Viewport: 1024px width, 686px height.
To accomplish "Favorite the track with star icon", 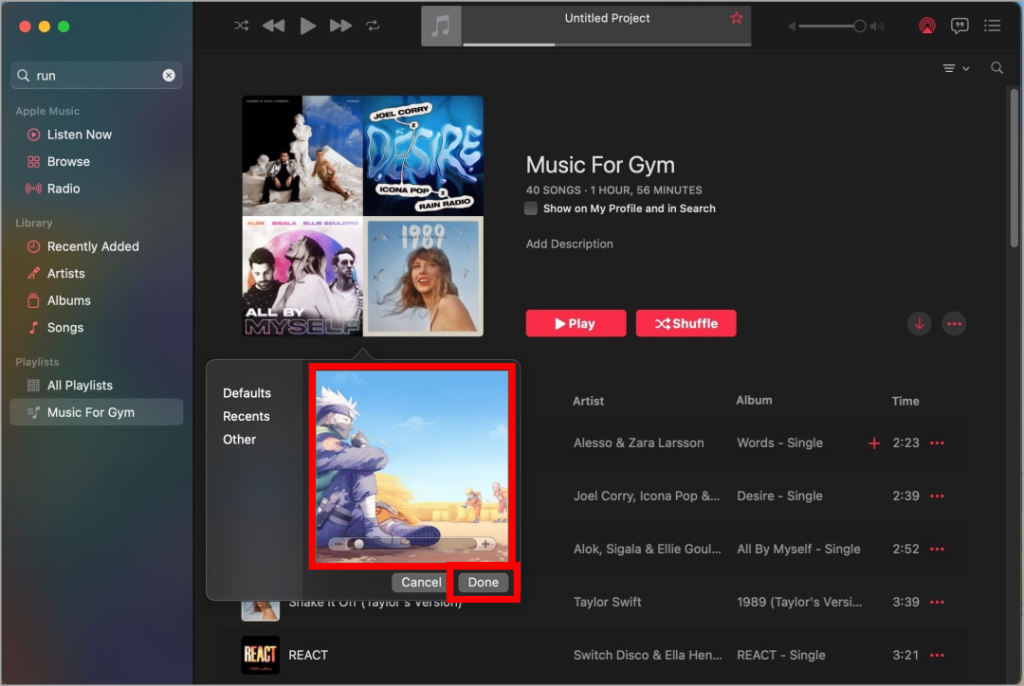I will pos(737,18).
